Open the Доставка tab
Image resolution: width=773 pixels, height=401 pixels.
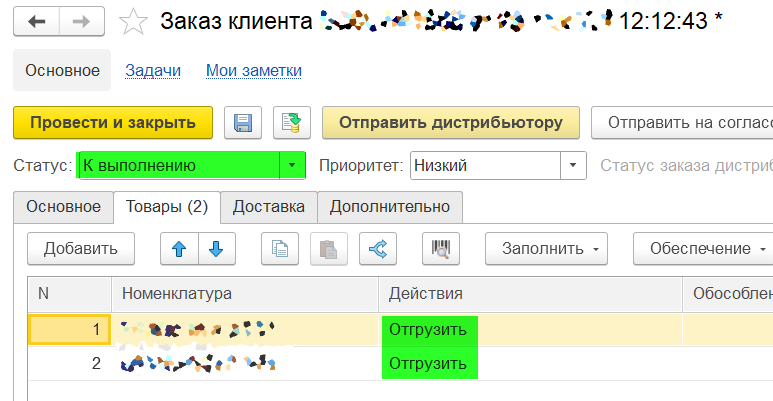point(269,207)
